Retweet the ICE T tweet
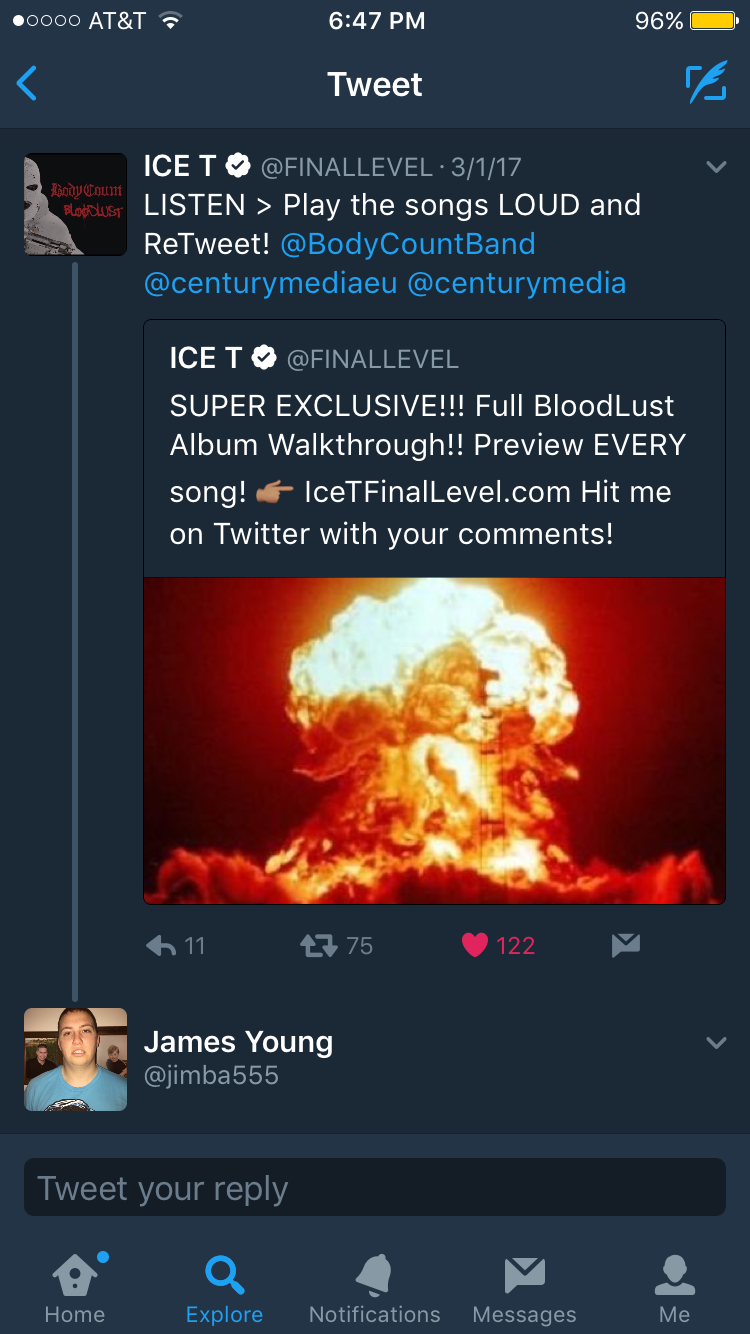 pos(320,945)
